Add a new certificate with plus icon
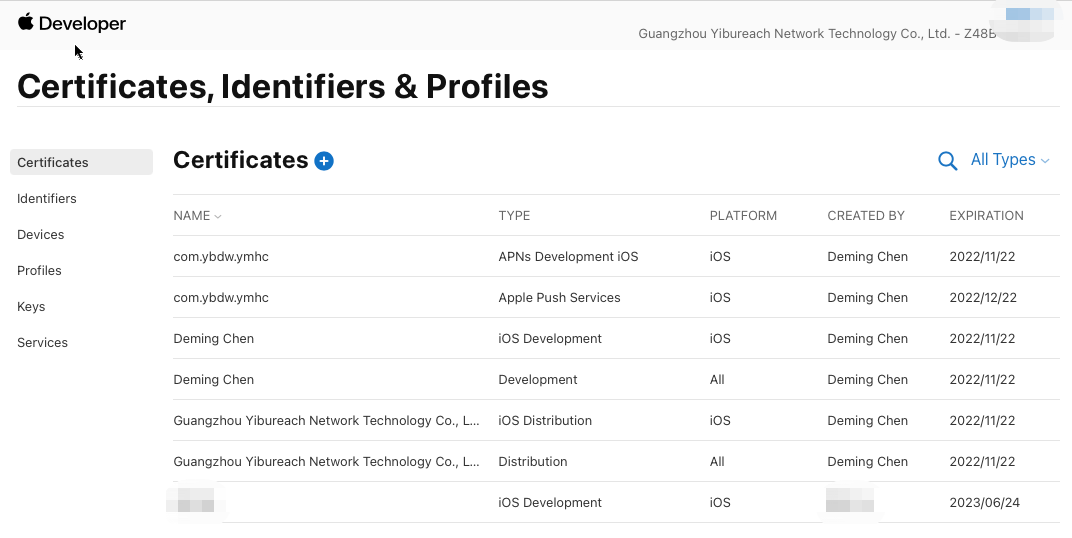1072x538 pixels. [324, 161]
